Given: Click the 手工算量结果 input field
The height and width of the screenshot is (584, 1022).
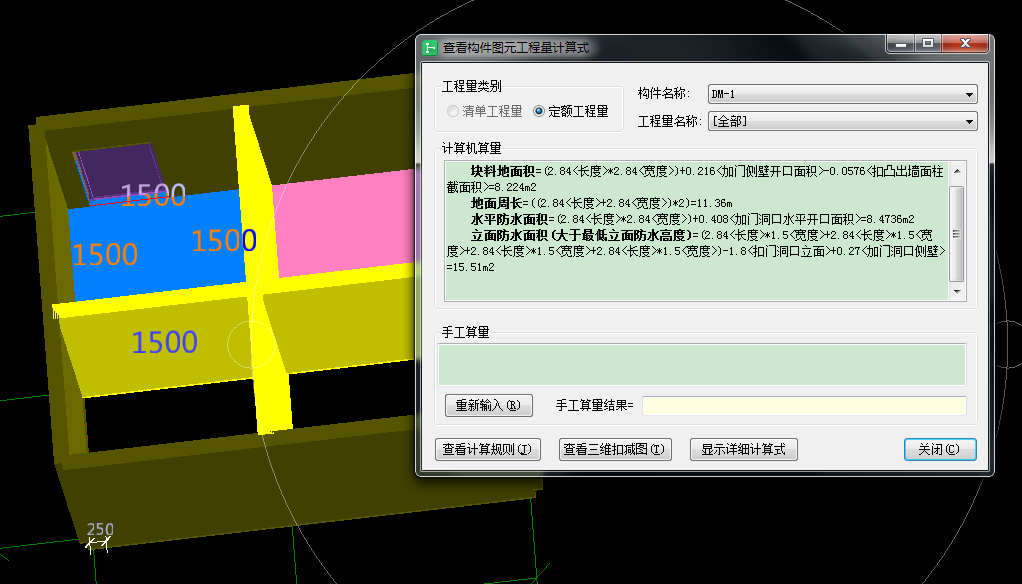Looking at the screenshot, I should click(x=804, y=405).
